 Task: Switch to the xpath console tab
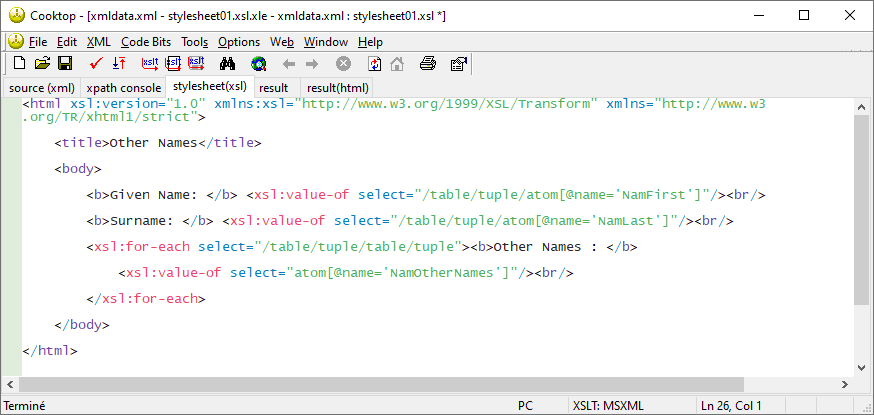[124, 88]
